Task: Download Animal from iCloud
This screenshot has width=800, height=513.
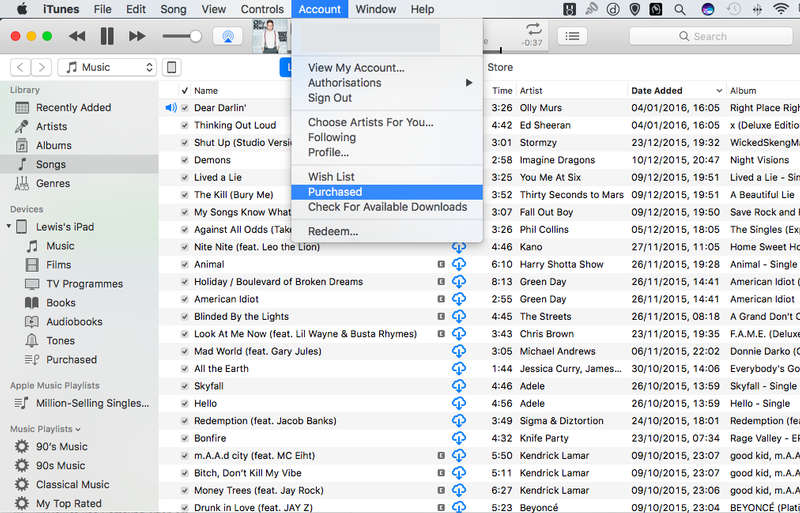Action: tap(459, 264)
